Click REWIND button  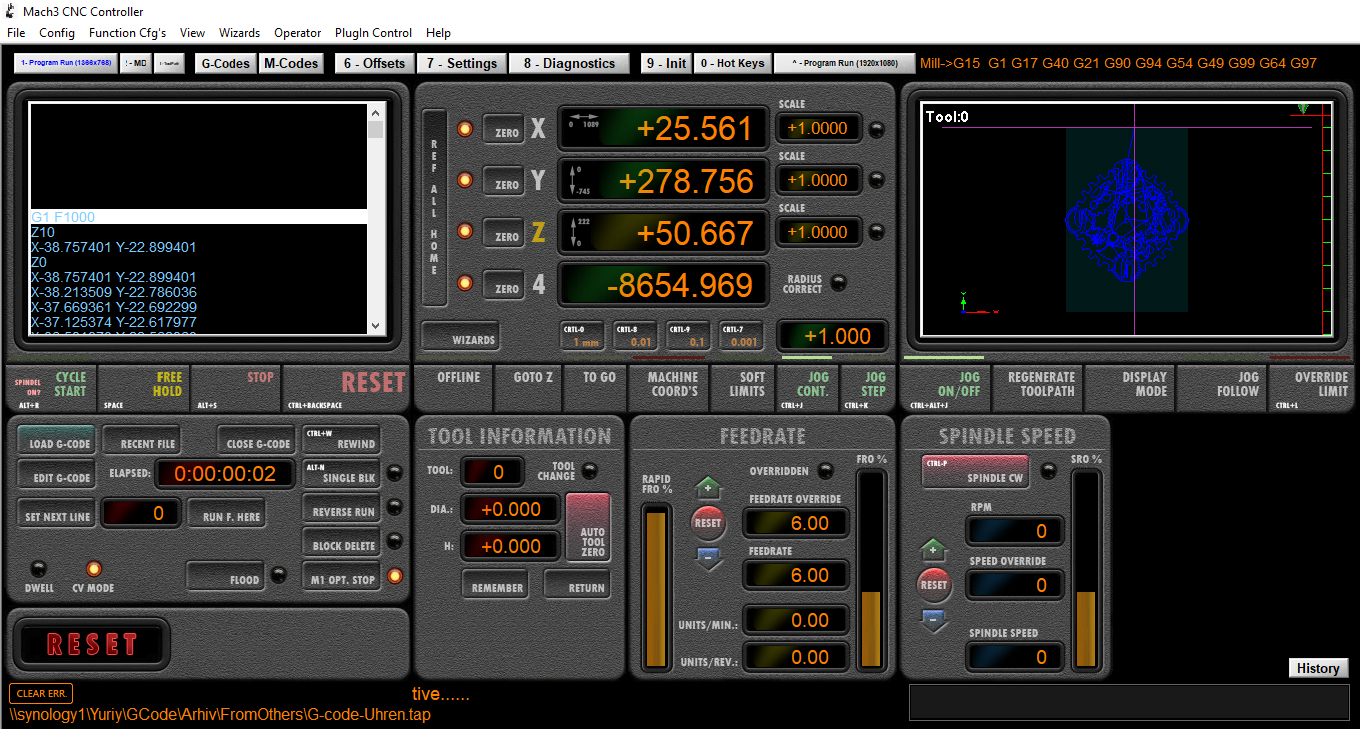point(342,440)
